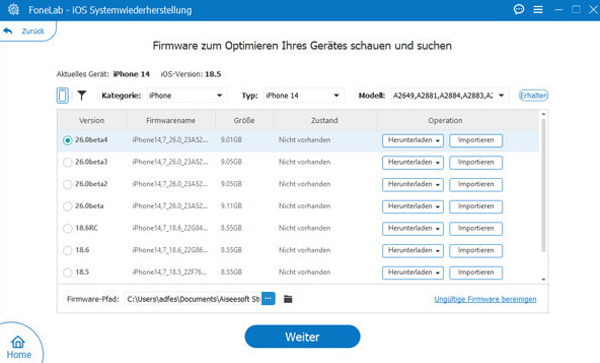Select the 26.0beta3 firmware radio button
Viewport: 600px width, 363px height.
tap(67, 163)
